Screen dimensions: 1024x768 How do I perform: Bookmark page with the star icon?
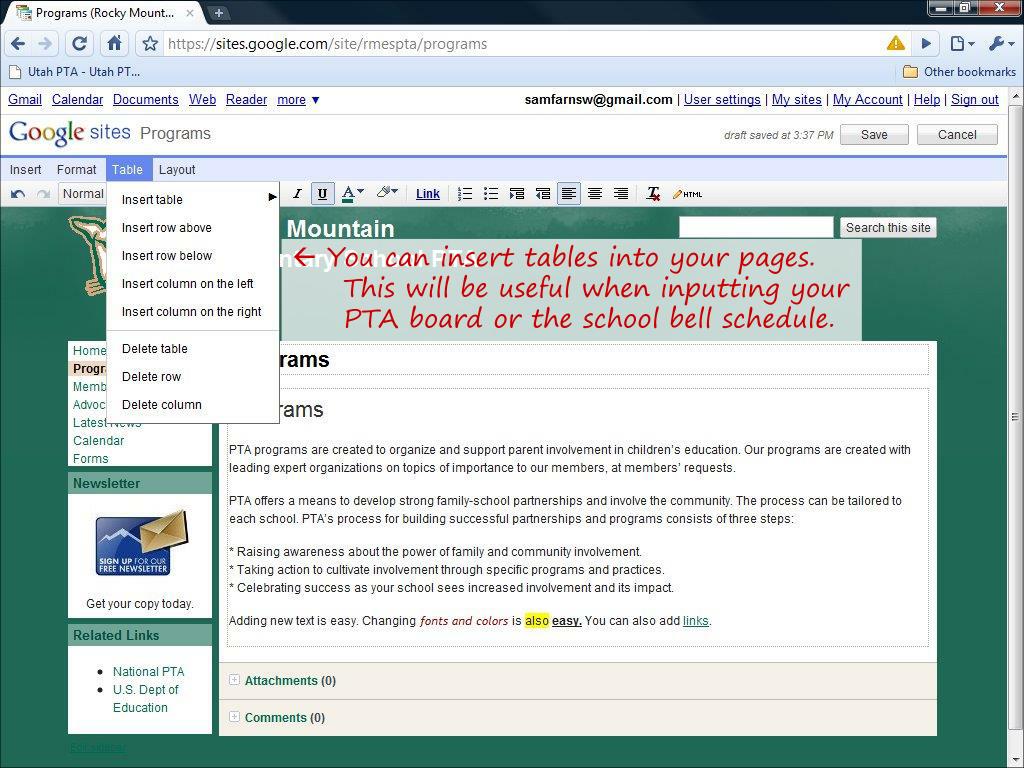pyautogui.click(x=150, y=44)
